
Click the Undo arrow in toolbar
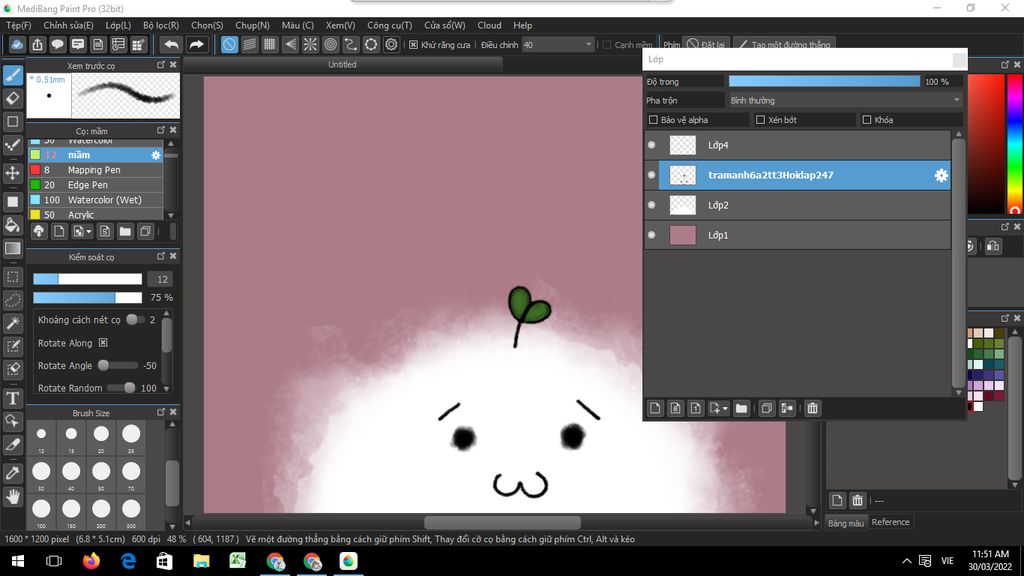click(x=171, y=44)
